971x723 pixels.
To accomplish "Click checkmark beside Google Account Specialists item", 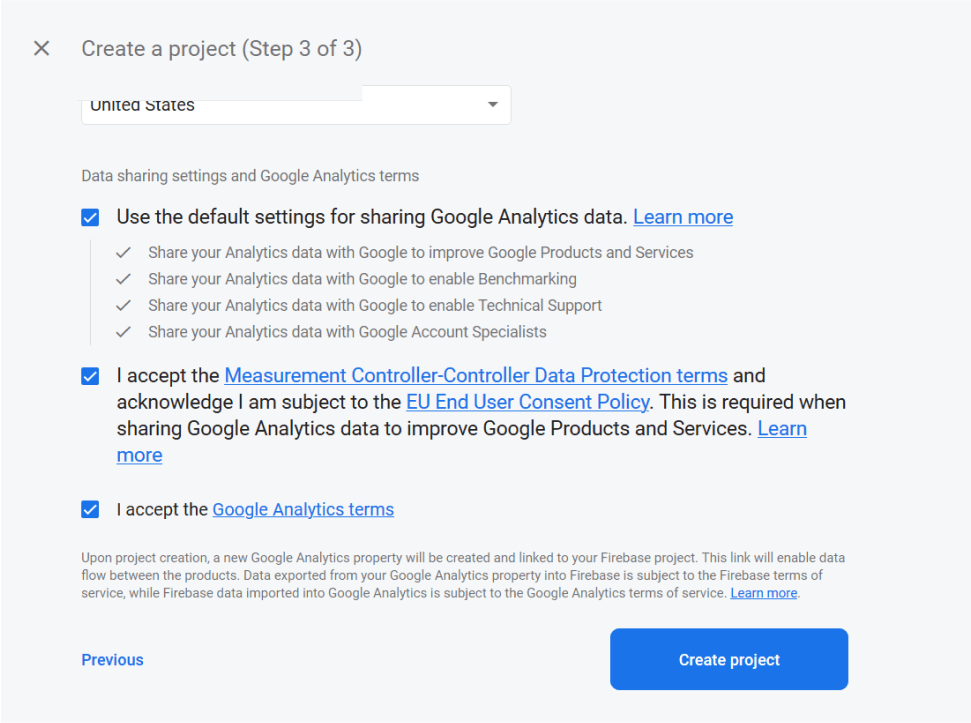I will [123, 331].
